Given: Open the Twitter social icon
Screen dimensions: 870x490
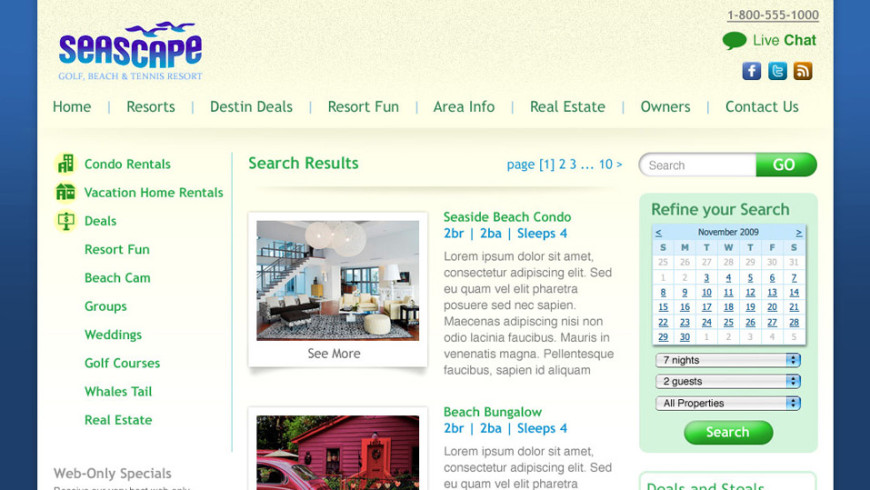Looking at the screenshot, I should pos(777,71).
